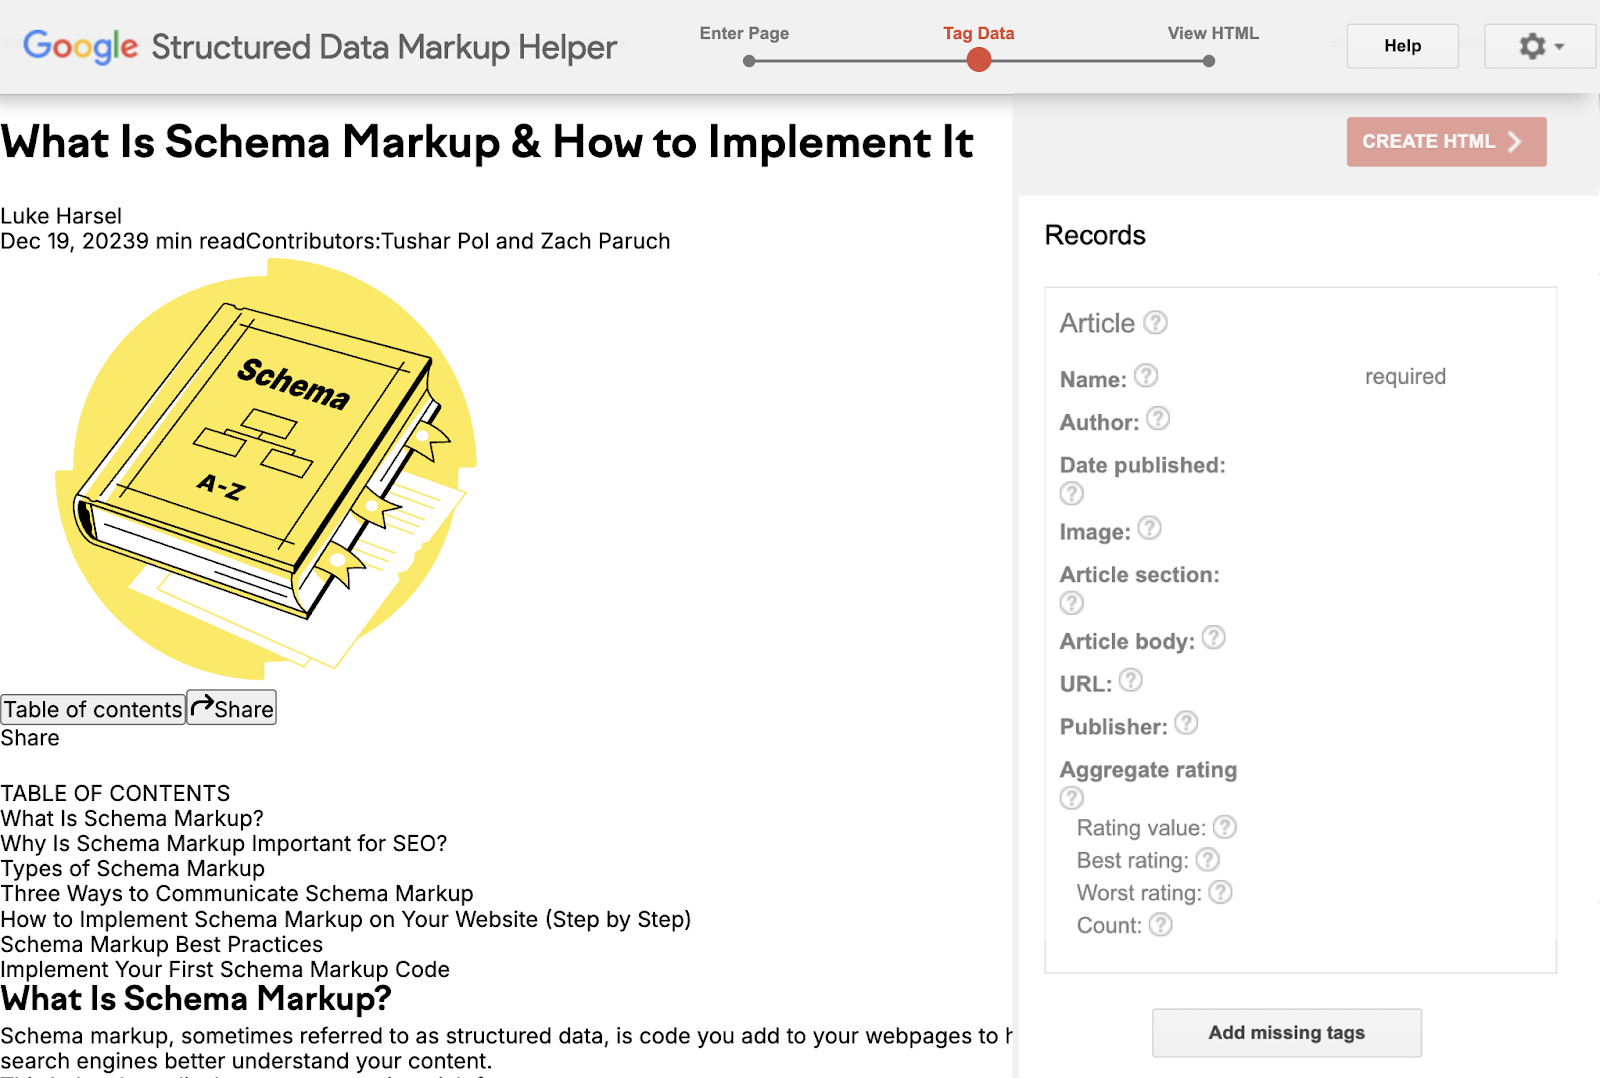Click the Types of Schema Markup entry
This screenshot has height=1078, width=1600.
133,868
